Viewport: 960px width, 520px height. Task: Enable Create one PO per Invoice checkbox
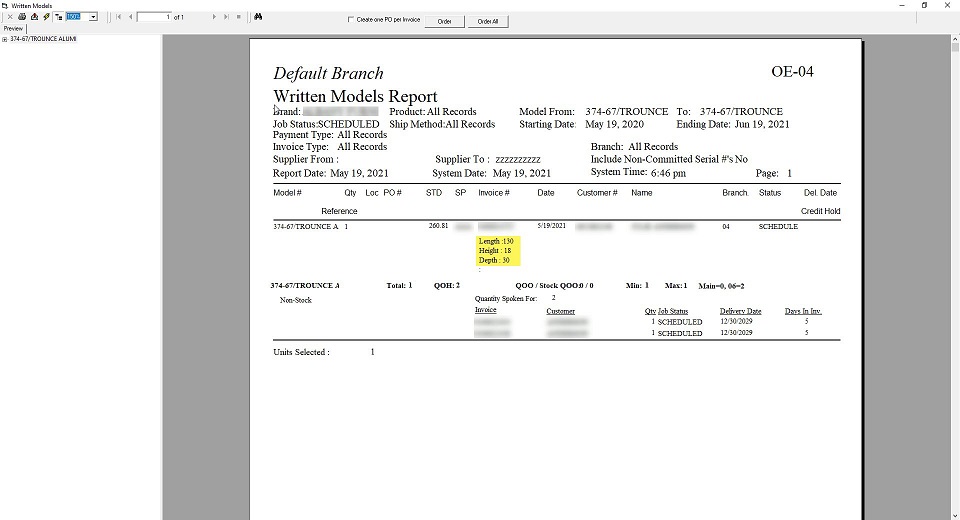(350, 19)
